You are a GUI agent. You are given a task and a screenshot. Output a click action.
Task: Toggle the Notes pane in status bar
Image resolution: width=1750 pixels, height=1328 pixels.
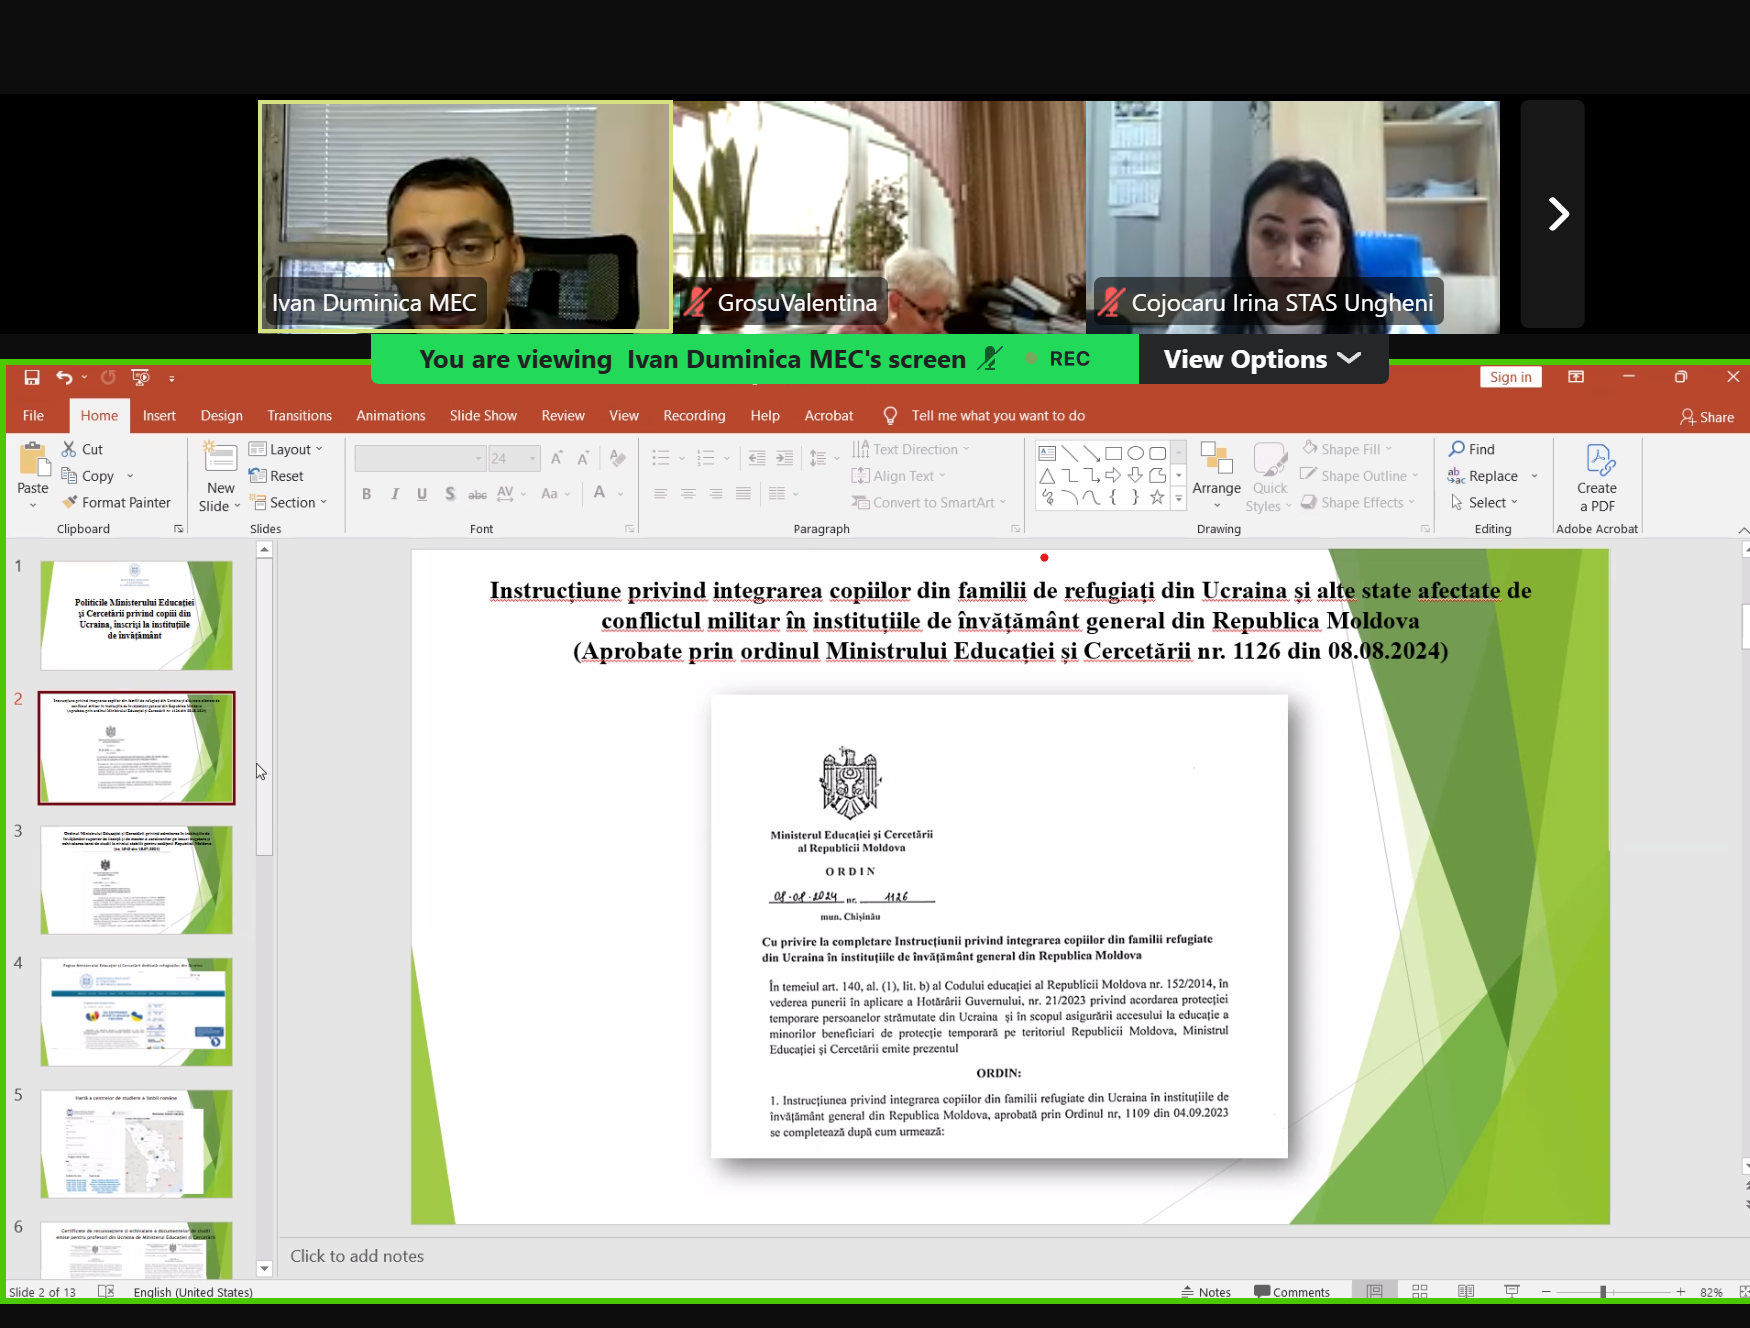pos(1206,1292)
